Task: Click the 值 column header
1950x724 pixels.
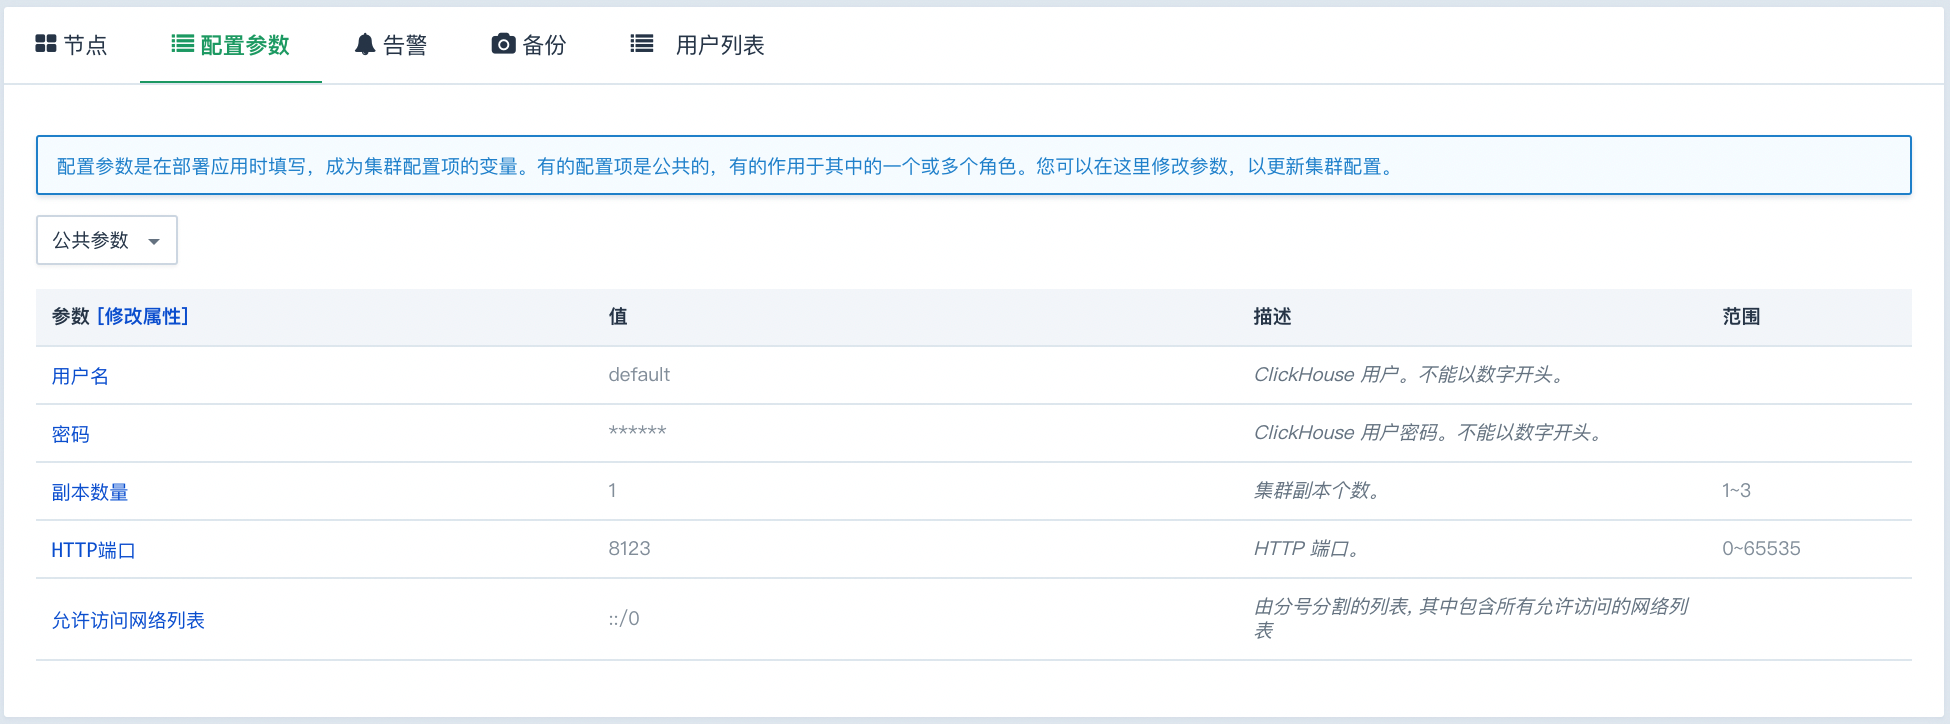Action: click(618, 317)
